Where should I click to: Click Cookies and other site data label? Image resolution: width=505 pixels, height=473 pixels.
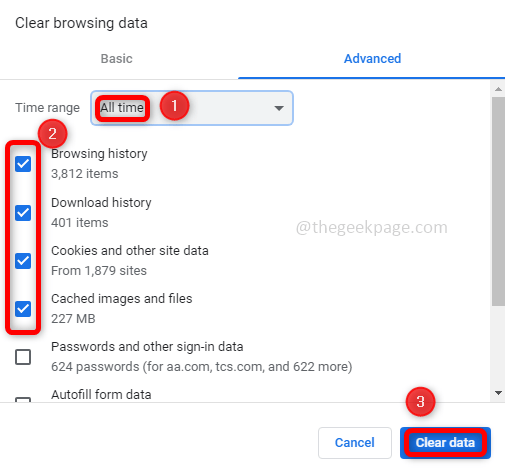[130, 251]
